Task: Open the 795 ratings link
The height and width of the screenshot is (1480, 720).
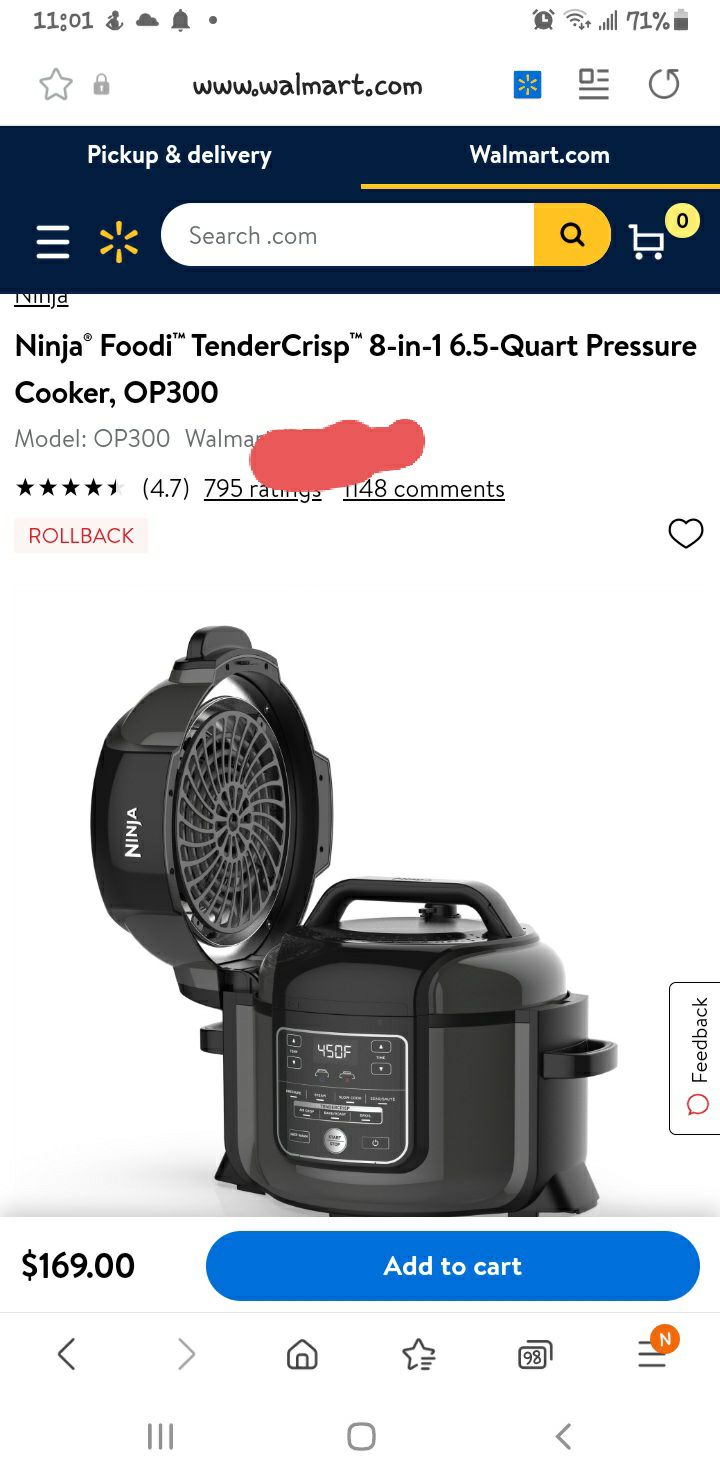Action: point(263,489)
